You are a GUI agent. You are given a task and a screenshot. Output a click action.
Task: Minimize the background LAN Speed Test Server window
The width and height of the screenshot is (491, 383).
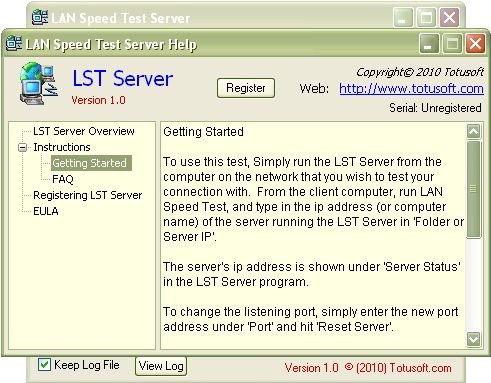point(403,17)
